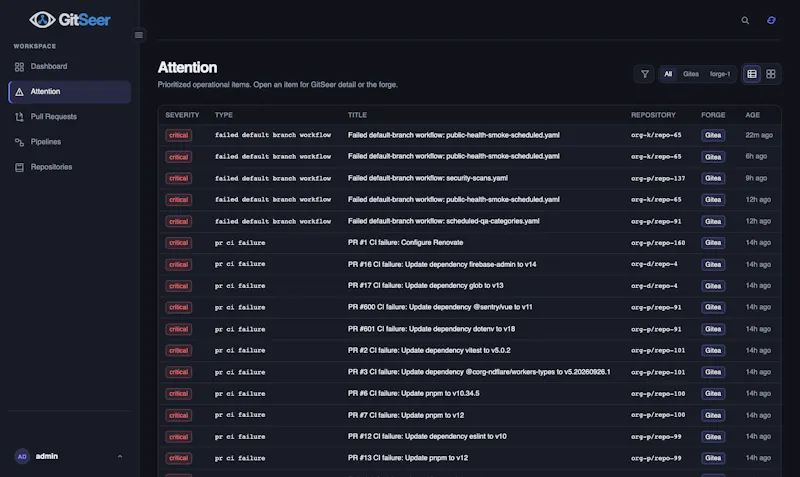Click org-d/repo-4 in PR #17 row
Screen dimensions: 800x477
coord(654,286)
